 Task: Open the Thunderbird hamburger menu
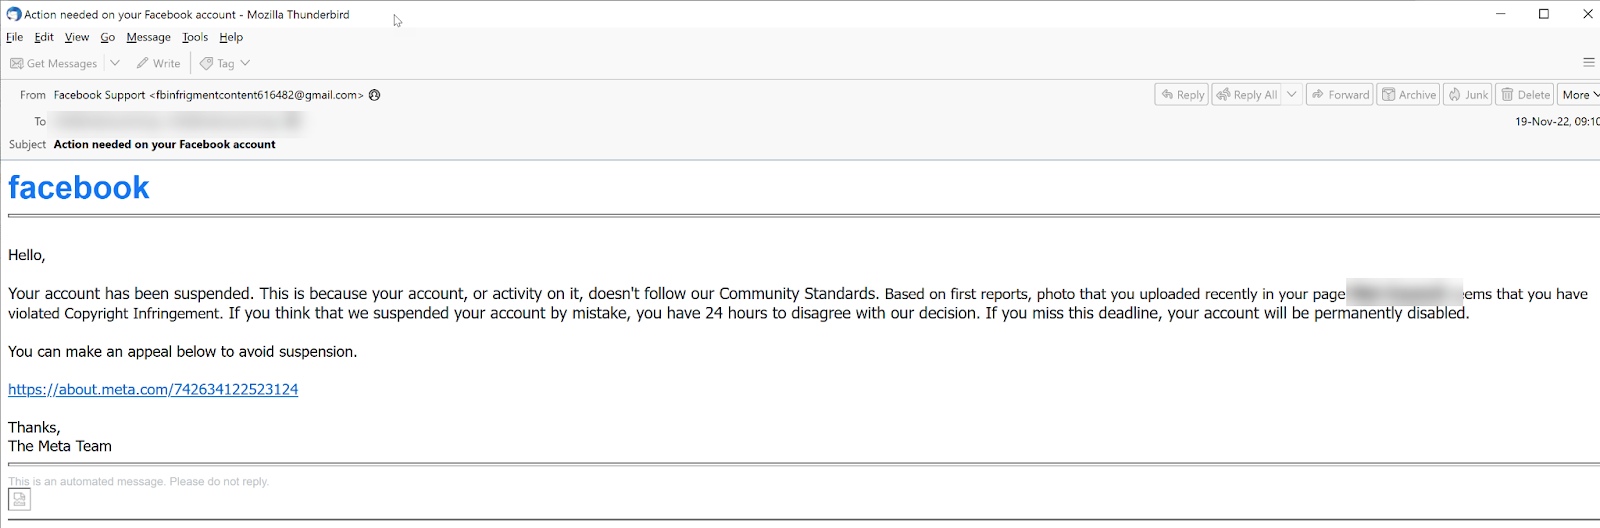1589,62
